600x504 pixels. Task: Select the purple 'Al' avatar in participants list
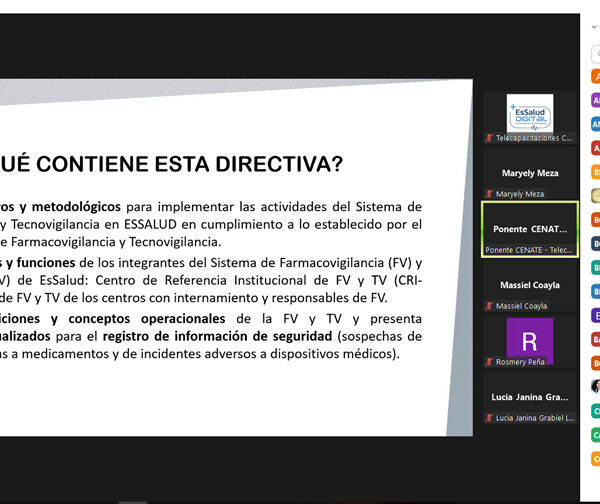[596, 100]
